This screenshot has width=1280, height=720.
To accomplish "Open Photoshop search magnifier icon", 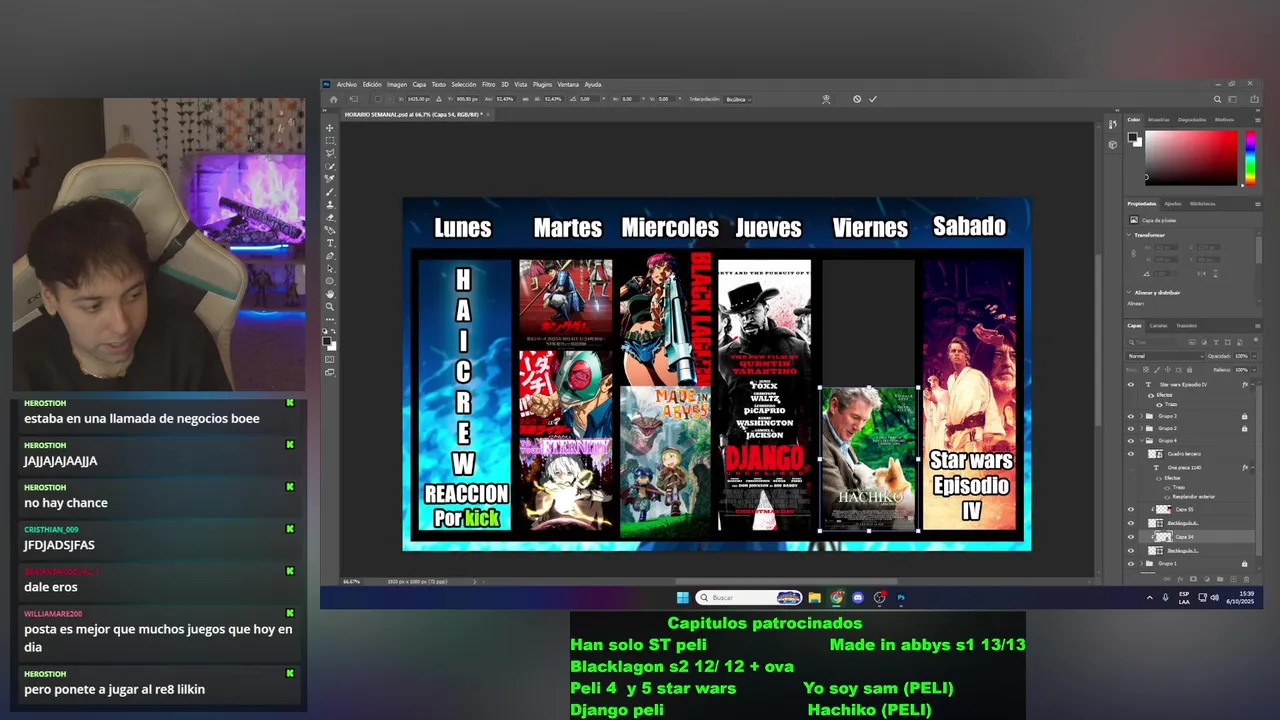I will (1217, 99).
